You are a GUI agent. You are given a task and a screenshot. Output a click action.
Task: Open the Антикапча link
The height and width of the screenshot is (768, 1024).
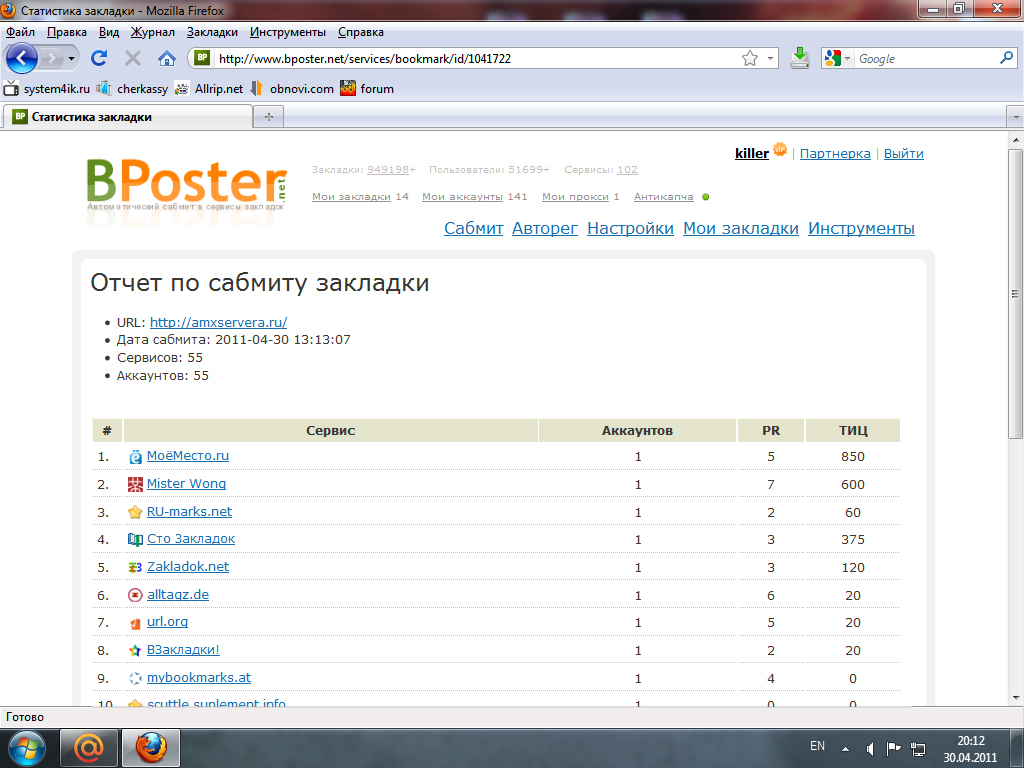pyautogui.click(x=664, y=197)
